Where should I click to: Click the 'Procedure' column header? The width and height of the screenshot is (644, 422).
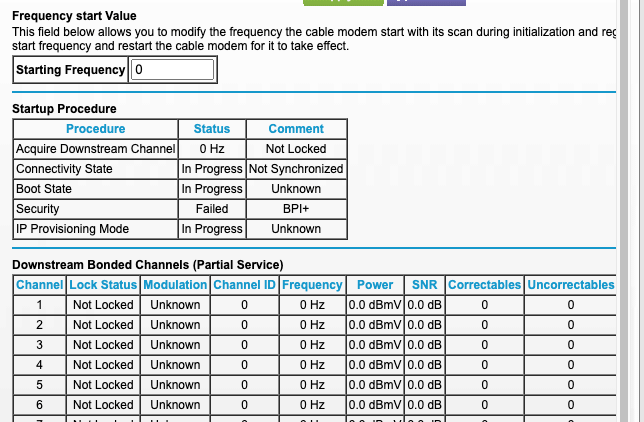[96, 129]
